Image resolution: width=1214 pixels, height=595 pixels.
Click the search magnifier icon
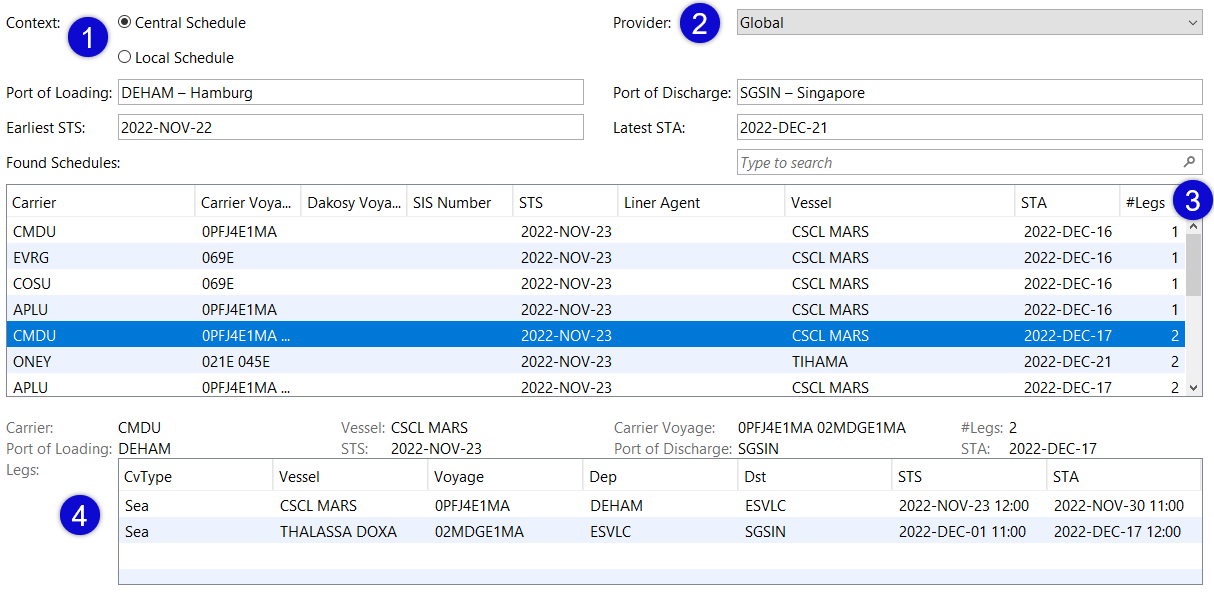[x=1188, y=161]
